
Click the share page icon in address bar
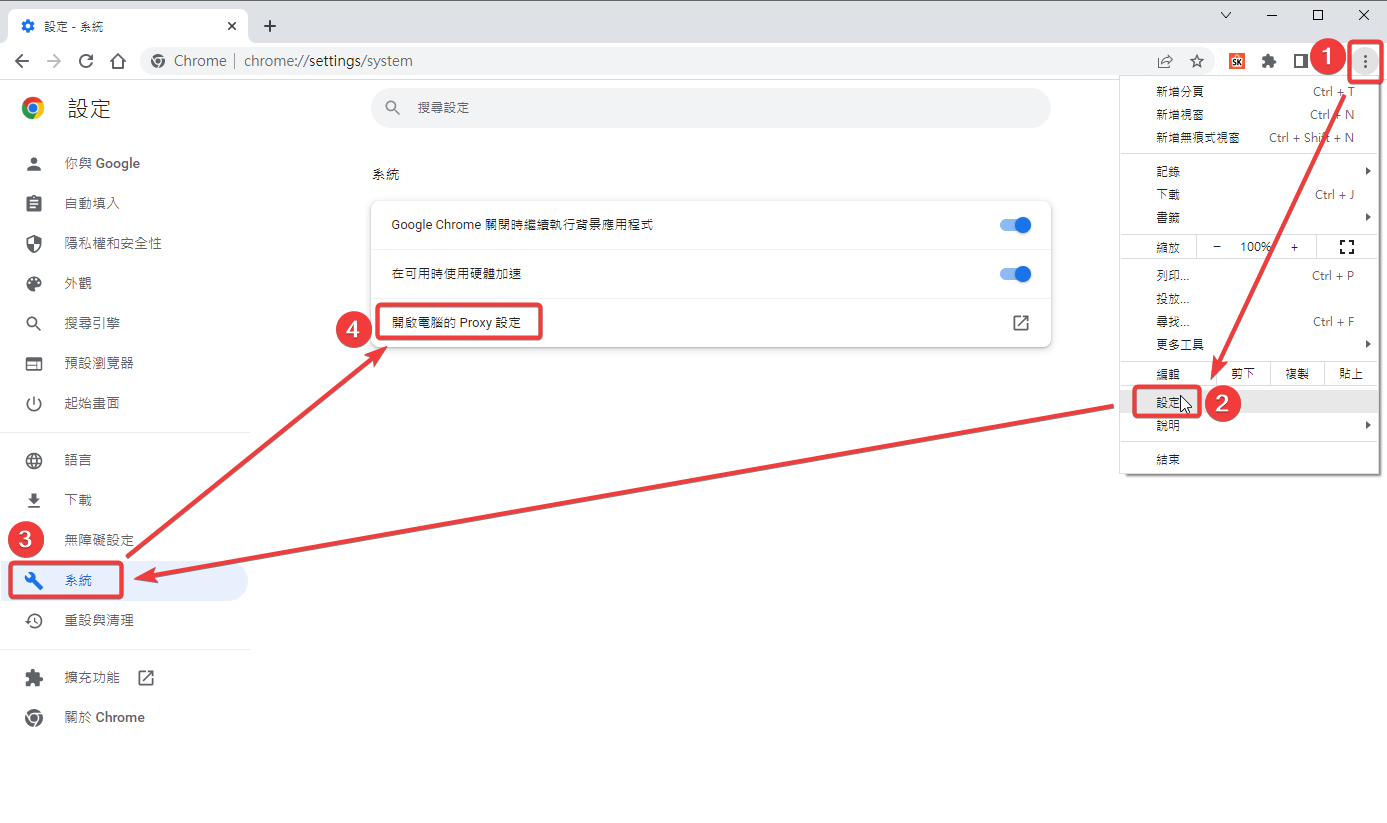click(1165, 61)
